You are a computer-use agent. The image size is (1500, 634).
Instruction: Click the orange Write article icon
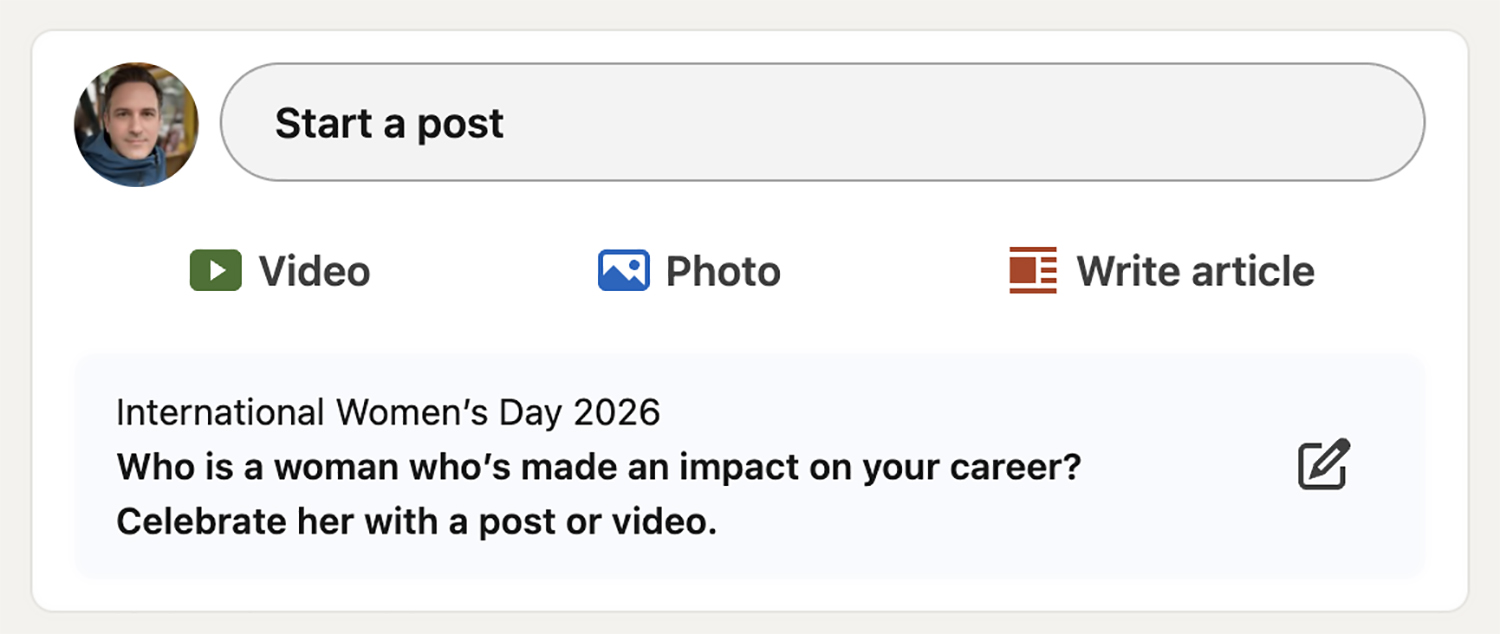point(1033,271)
